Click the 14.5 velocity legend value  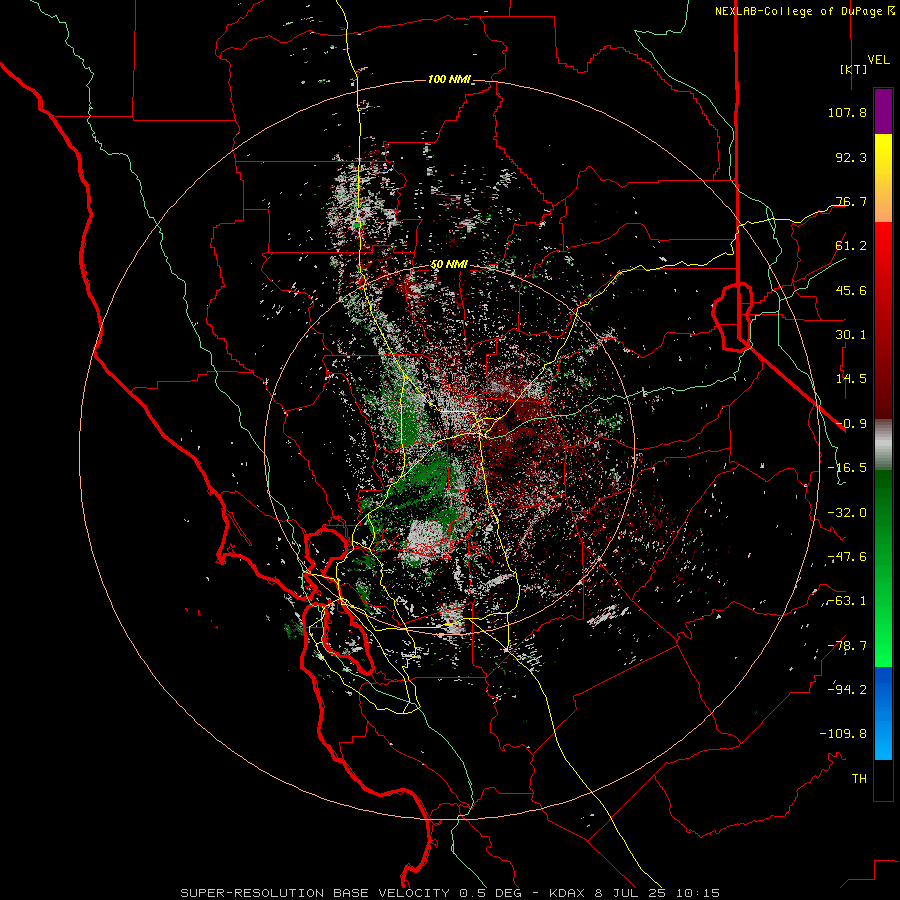851,379
